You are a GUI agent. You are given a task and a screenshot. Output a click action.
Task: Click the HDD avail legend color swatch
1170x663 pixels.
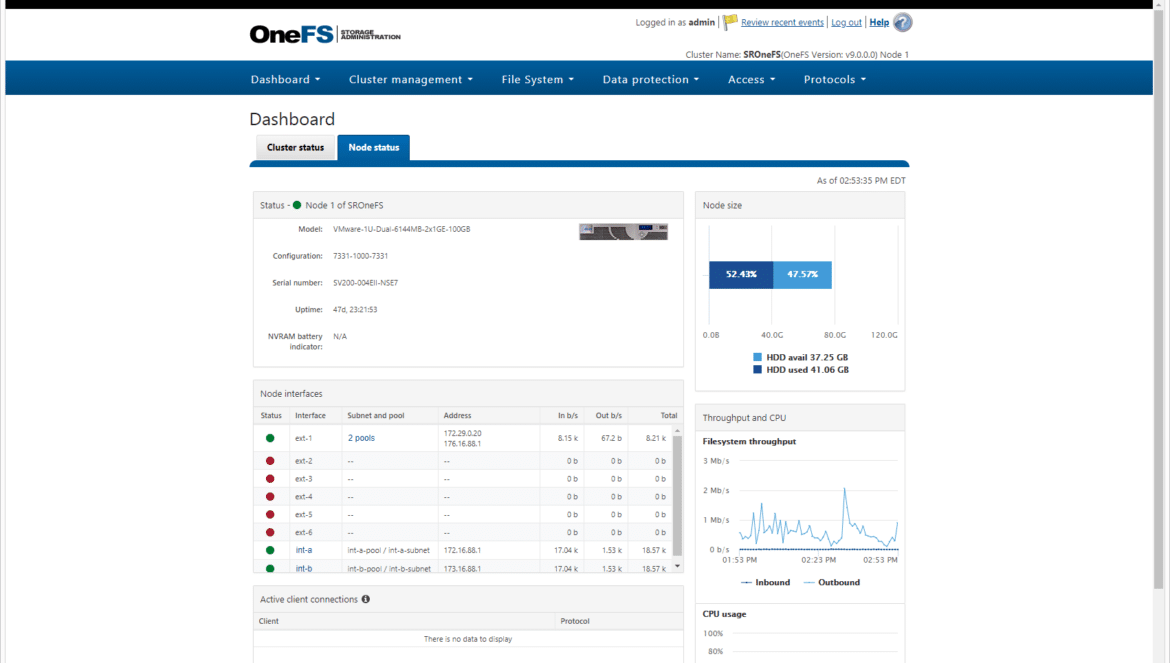[757, 357]
